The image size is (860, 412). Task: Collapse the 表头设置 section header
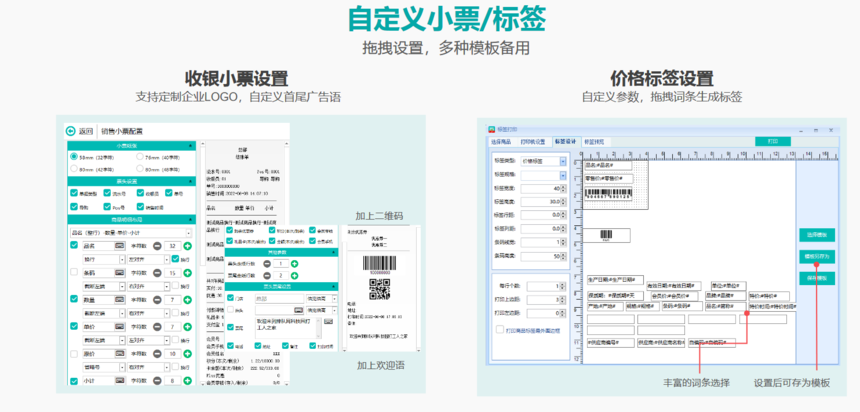[132, 181]
